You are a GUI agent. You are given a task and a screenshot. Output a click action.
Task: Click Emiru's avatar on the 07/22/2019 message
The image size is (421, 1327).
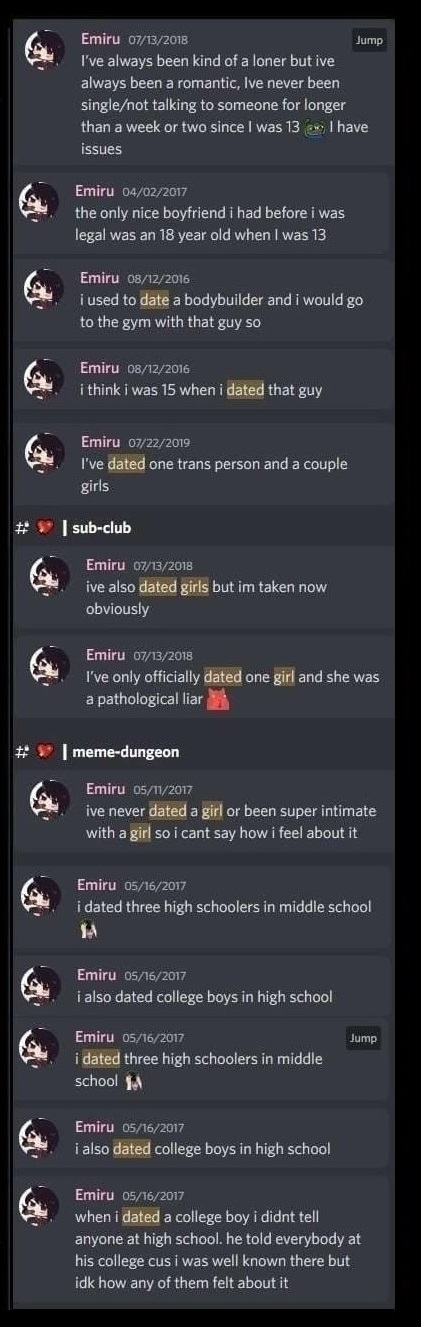pos(44,454)
